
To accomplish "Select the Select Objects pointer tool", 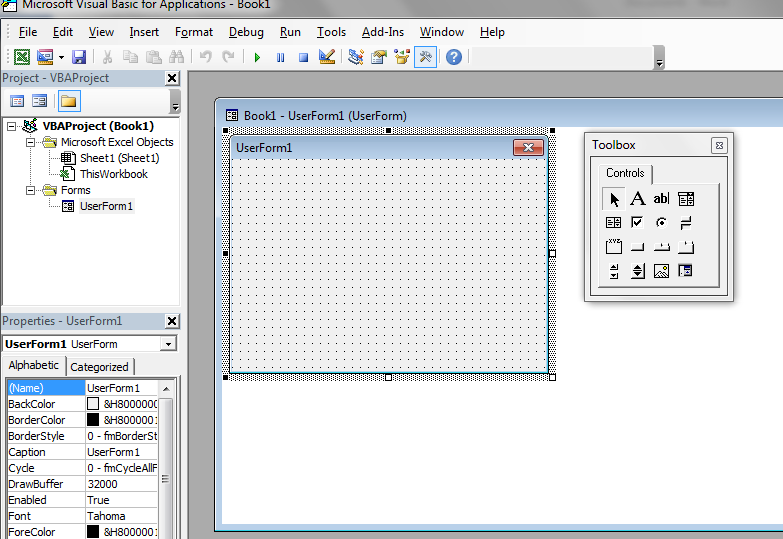I will tap(613, 199).
